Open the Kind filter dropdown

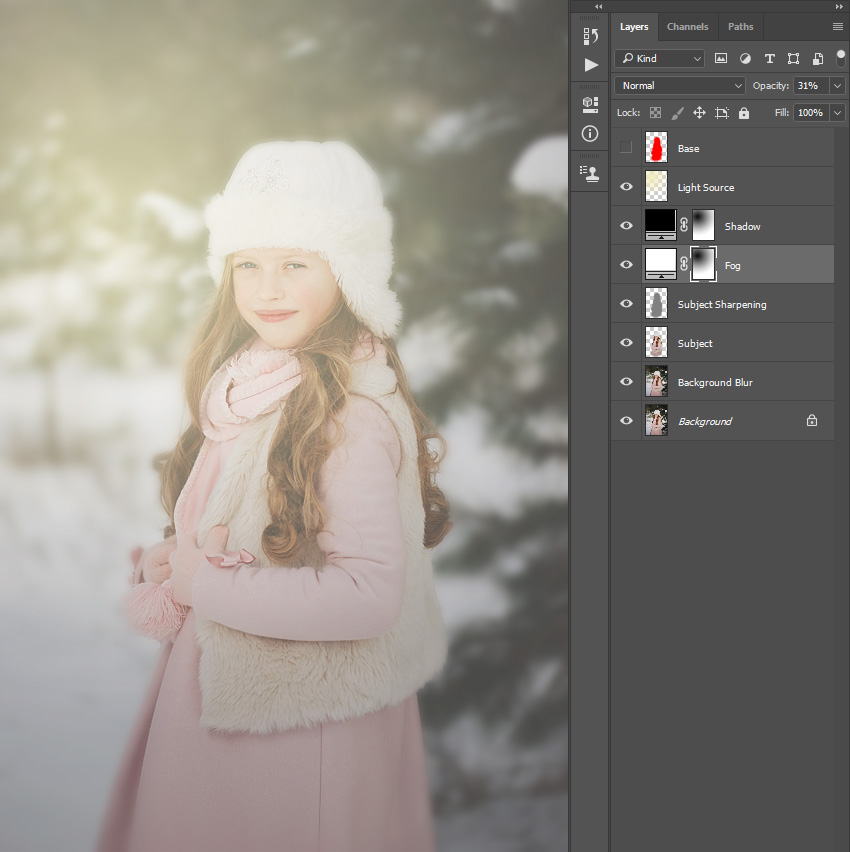(660, 59)
